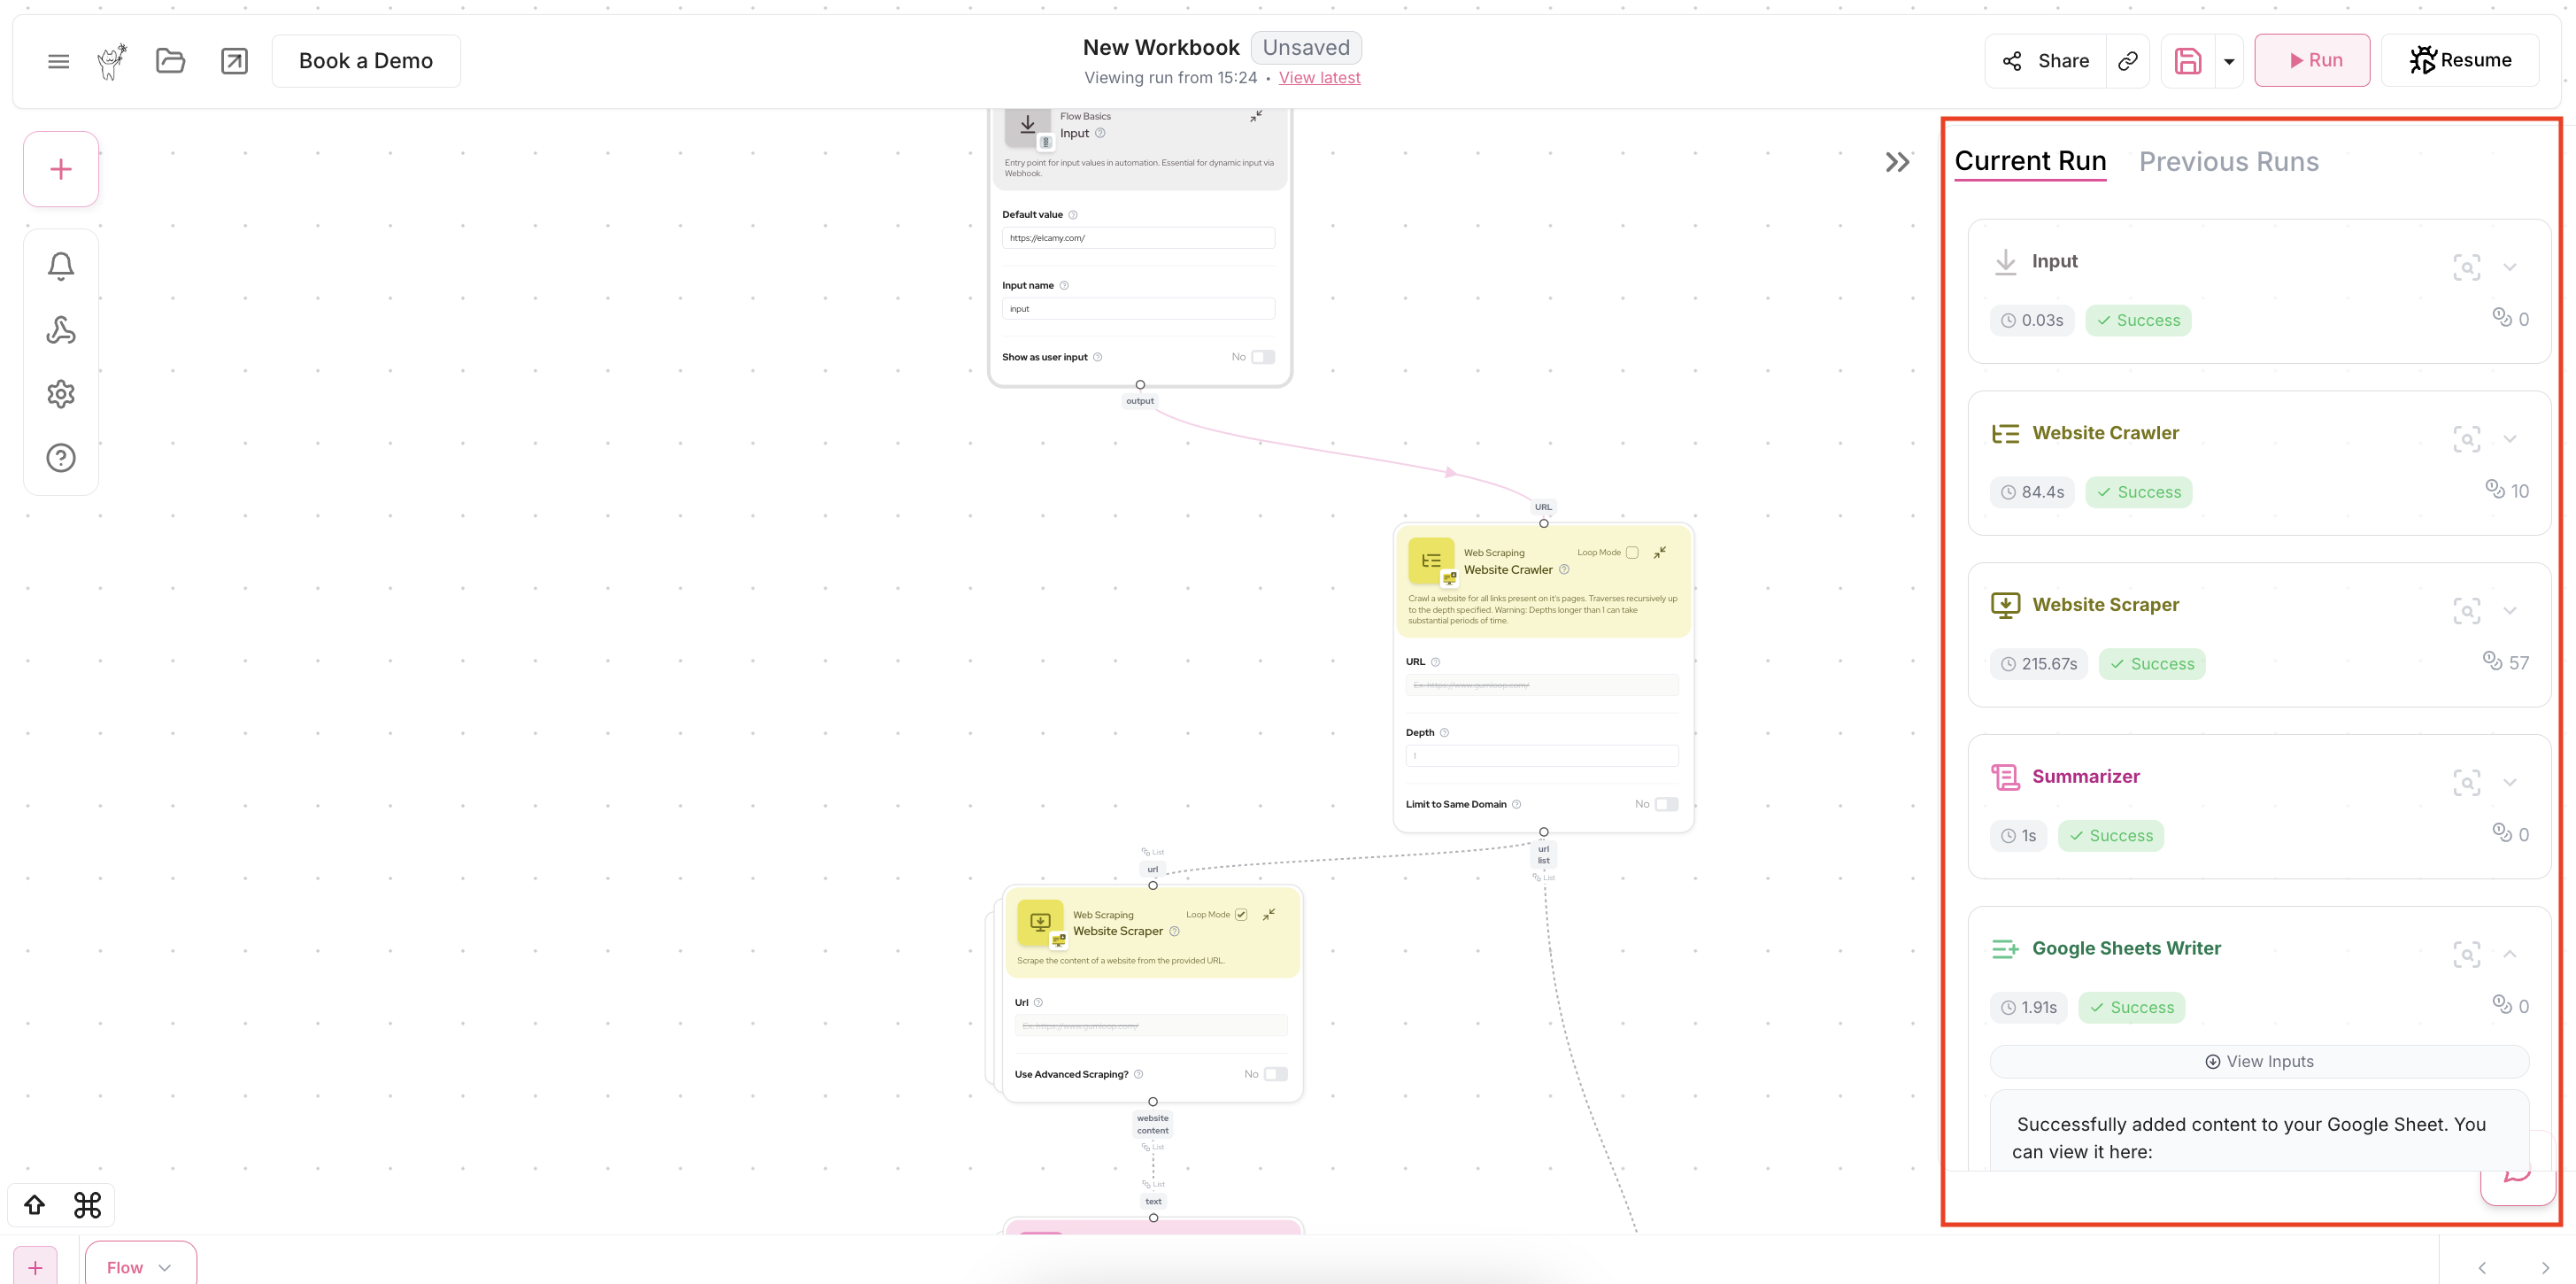Open settings gear in left sidebar
Screen dimensions: 2576x1284
(x=61, y=394)
